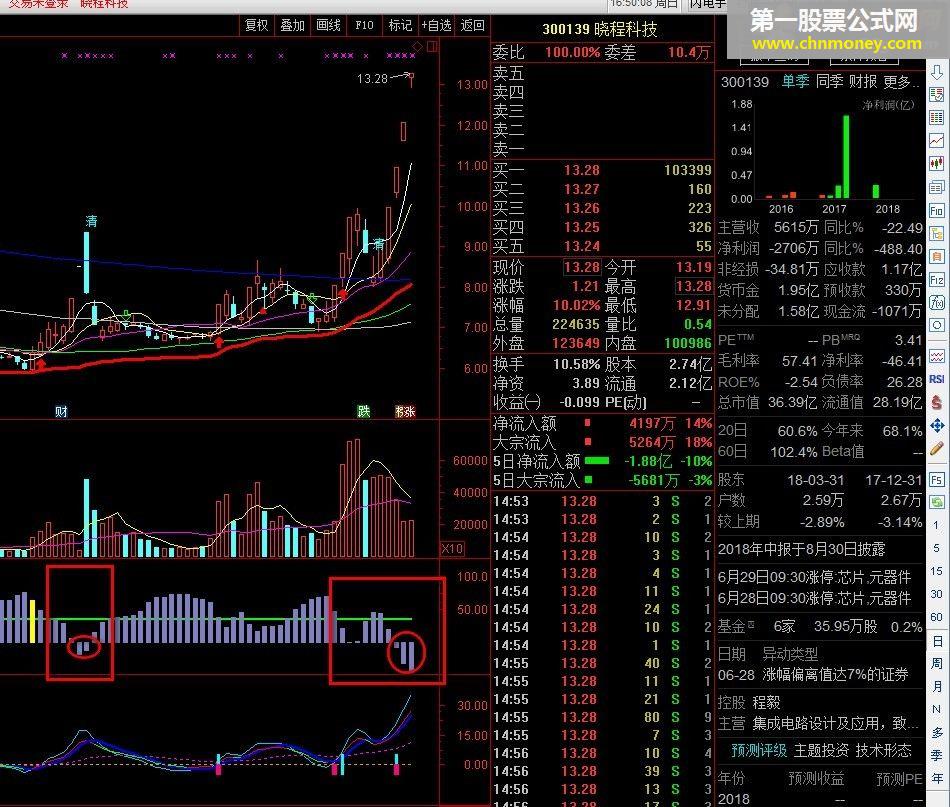Viewport: 950px width, 807px height.
Task: Click the down-arrow icon atop the right sidebar
Action: (x=937, y=72)
